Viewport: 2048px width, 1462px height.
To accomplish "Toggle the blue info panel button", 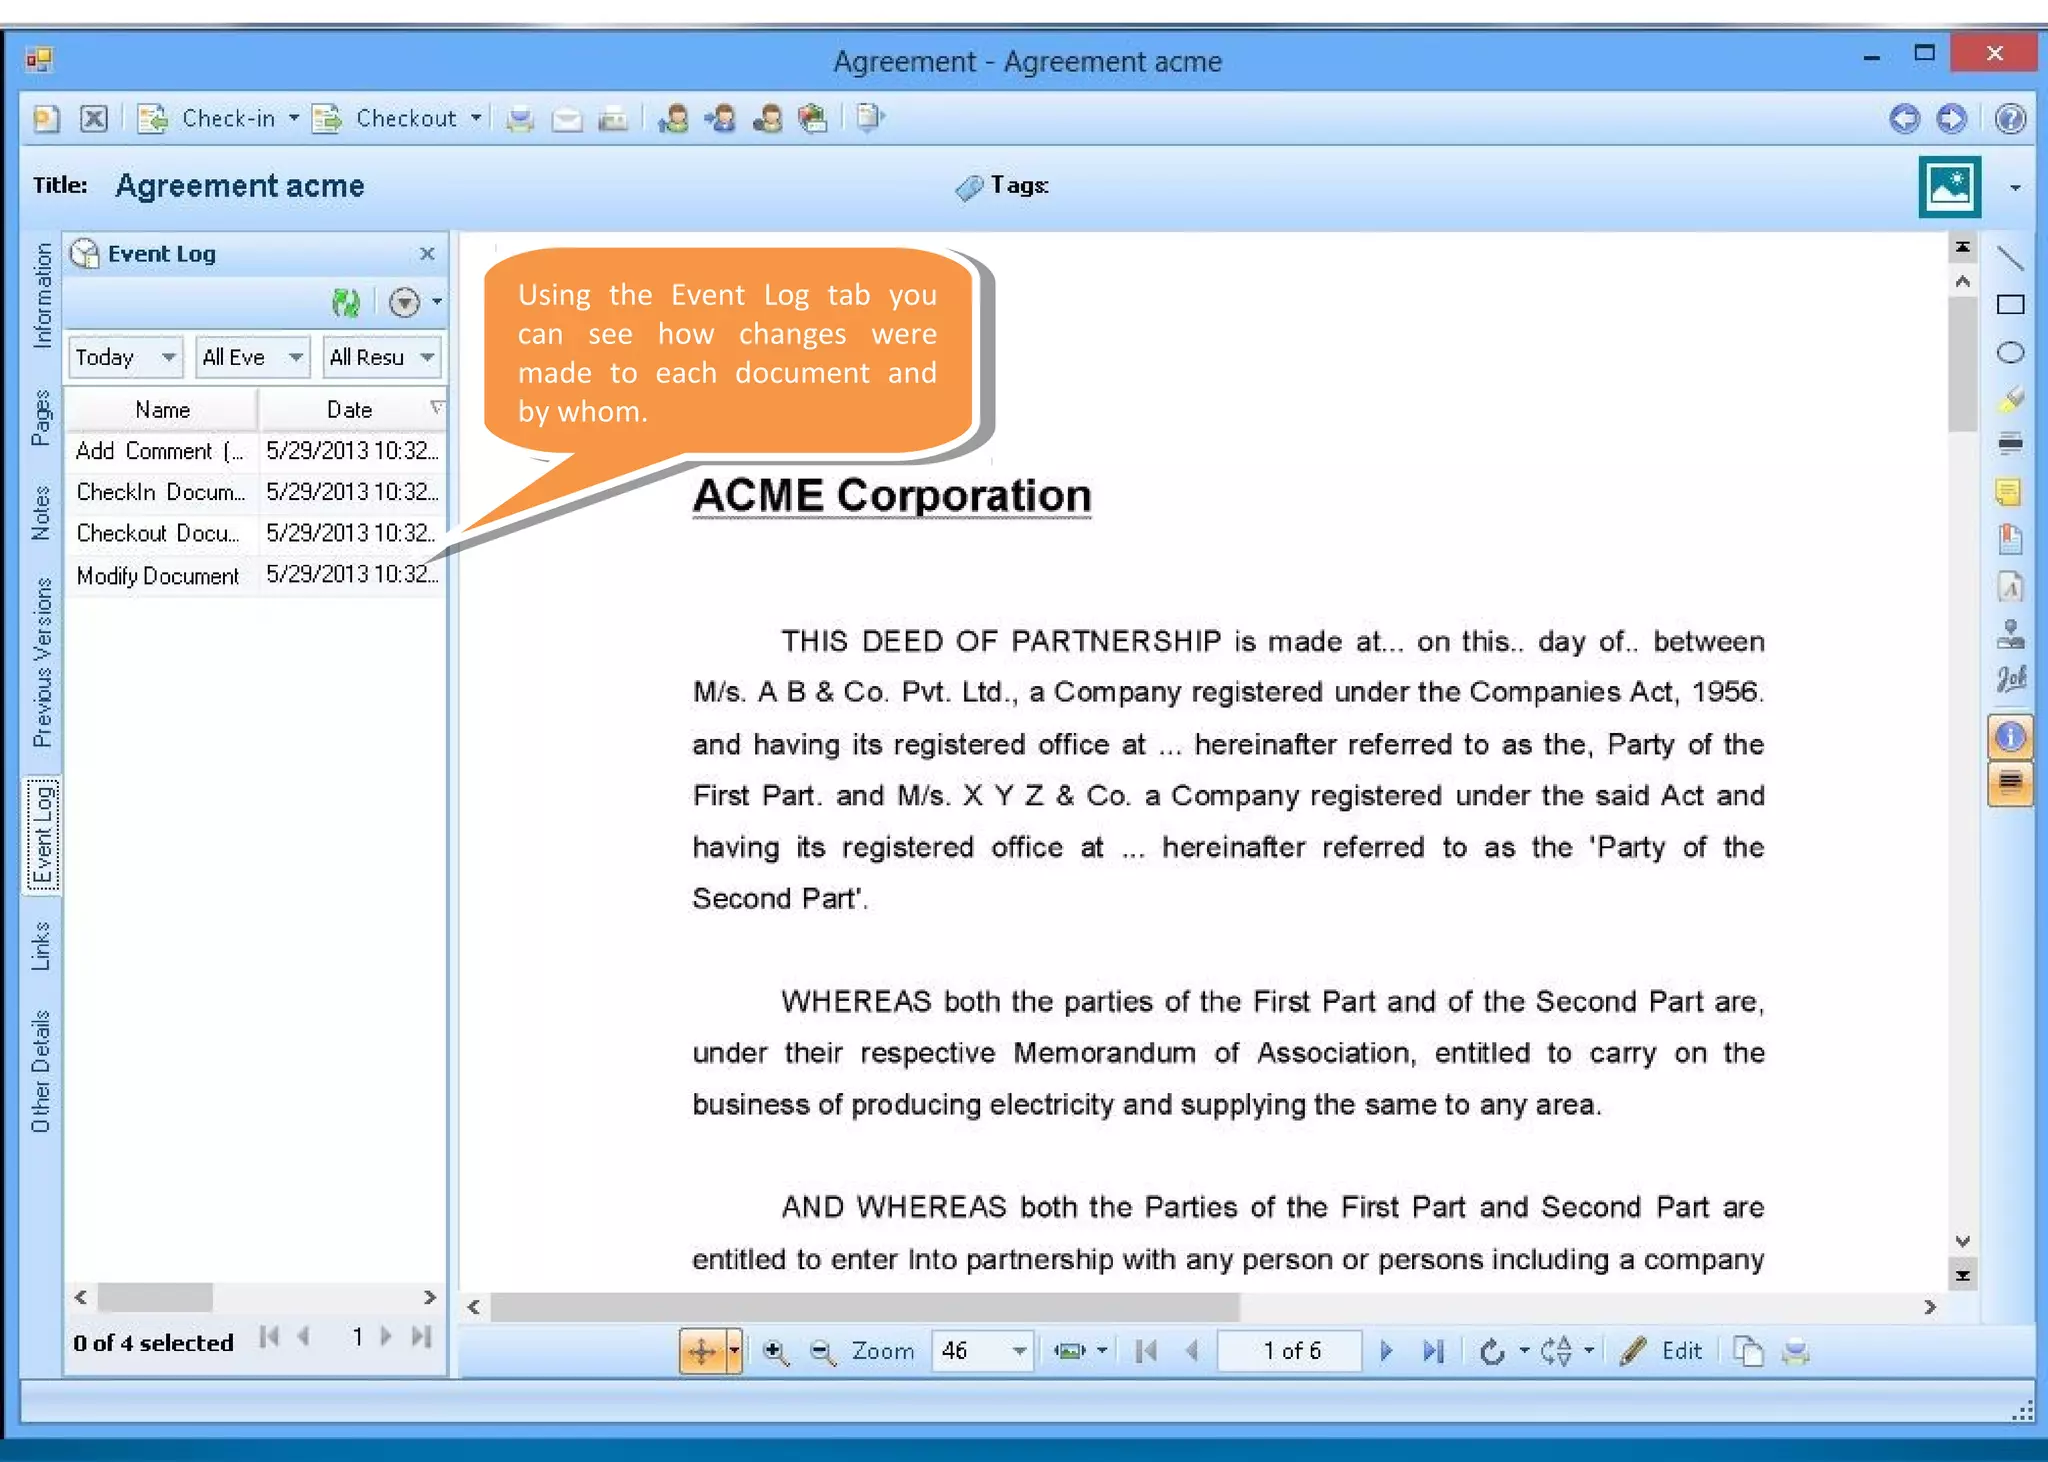I will (x=2010, y=737).
